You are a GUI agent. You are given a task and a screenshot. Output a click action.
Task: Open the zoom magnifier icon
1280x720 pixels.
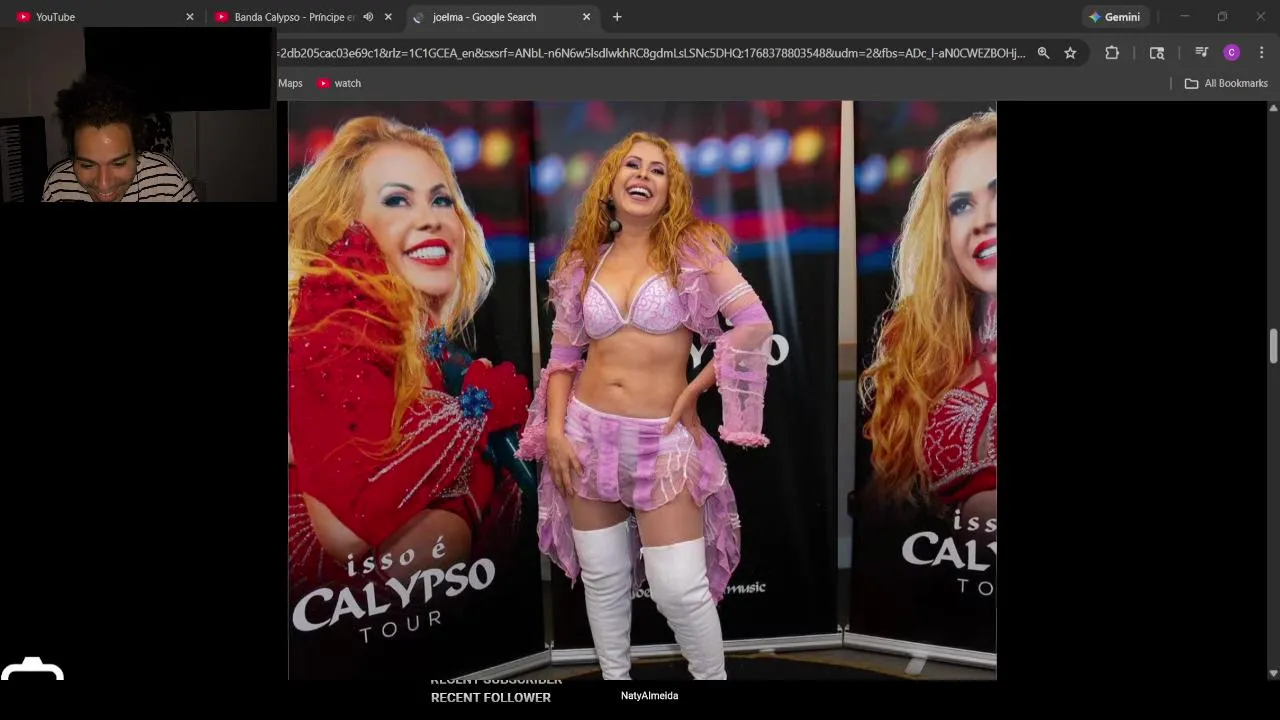(x=1043, y=53)
